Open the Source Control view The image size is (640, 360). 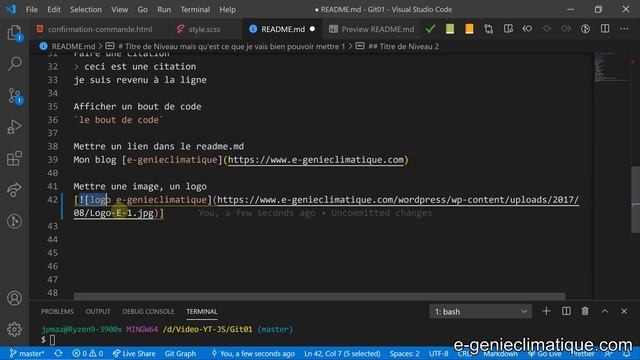tap(15, 96)
